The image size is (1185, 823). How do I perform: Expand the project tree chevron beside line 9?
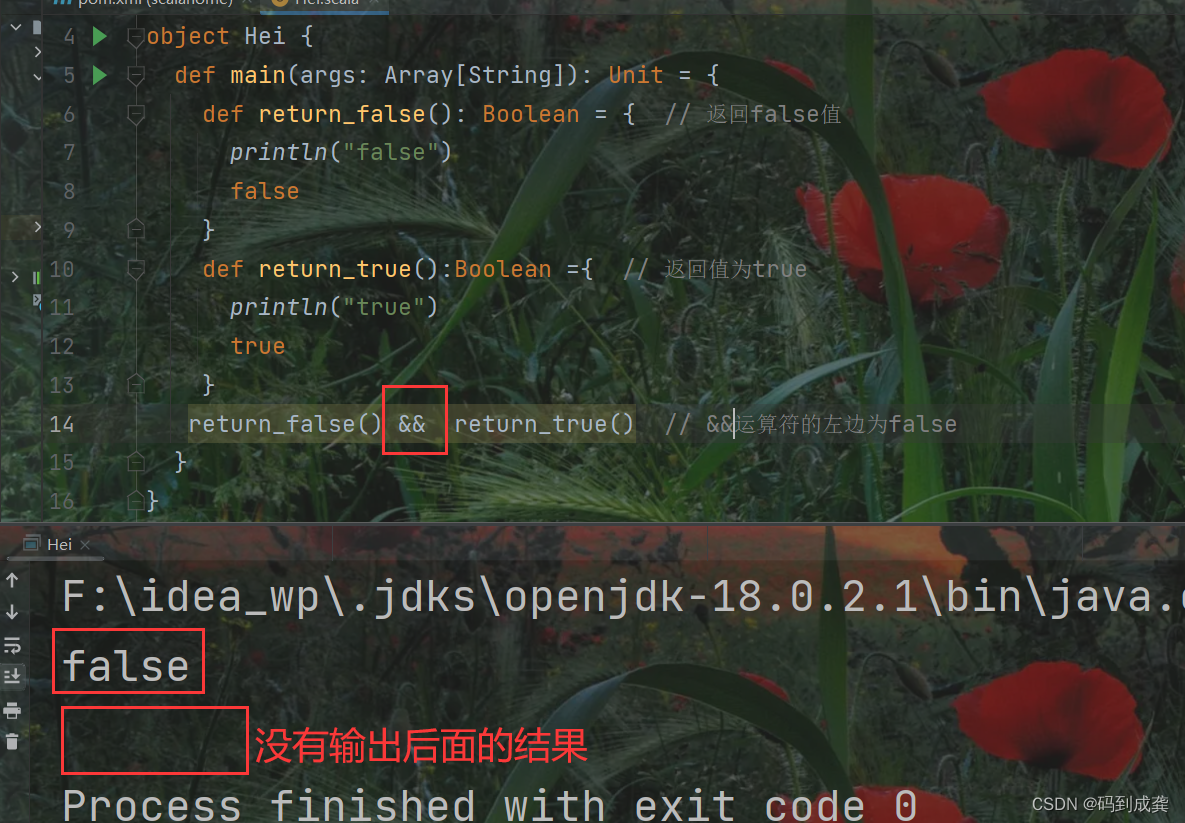coord(38,227)
